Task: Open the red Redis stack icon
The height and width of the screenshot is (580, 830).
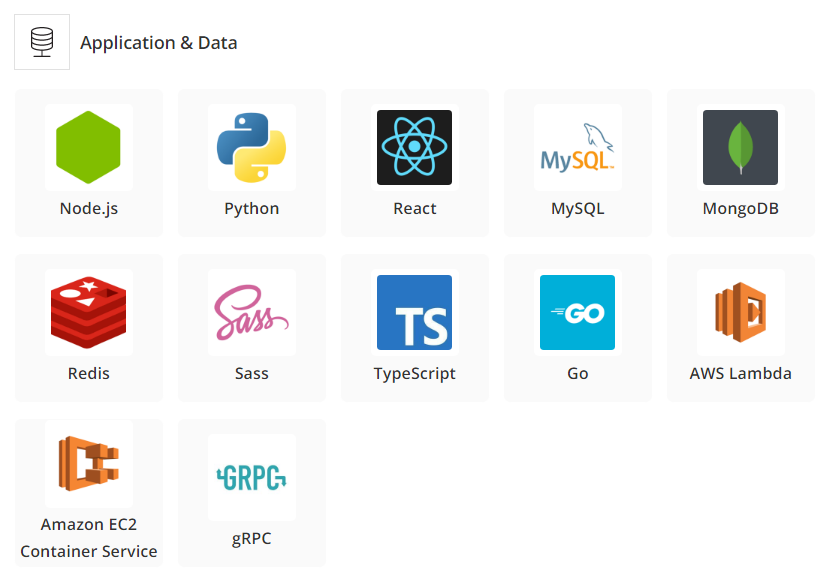Action: [x=88, y=312]
